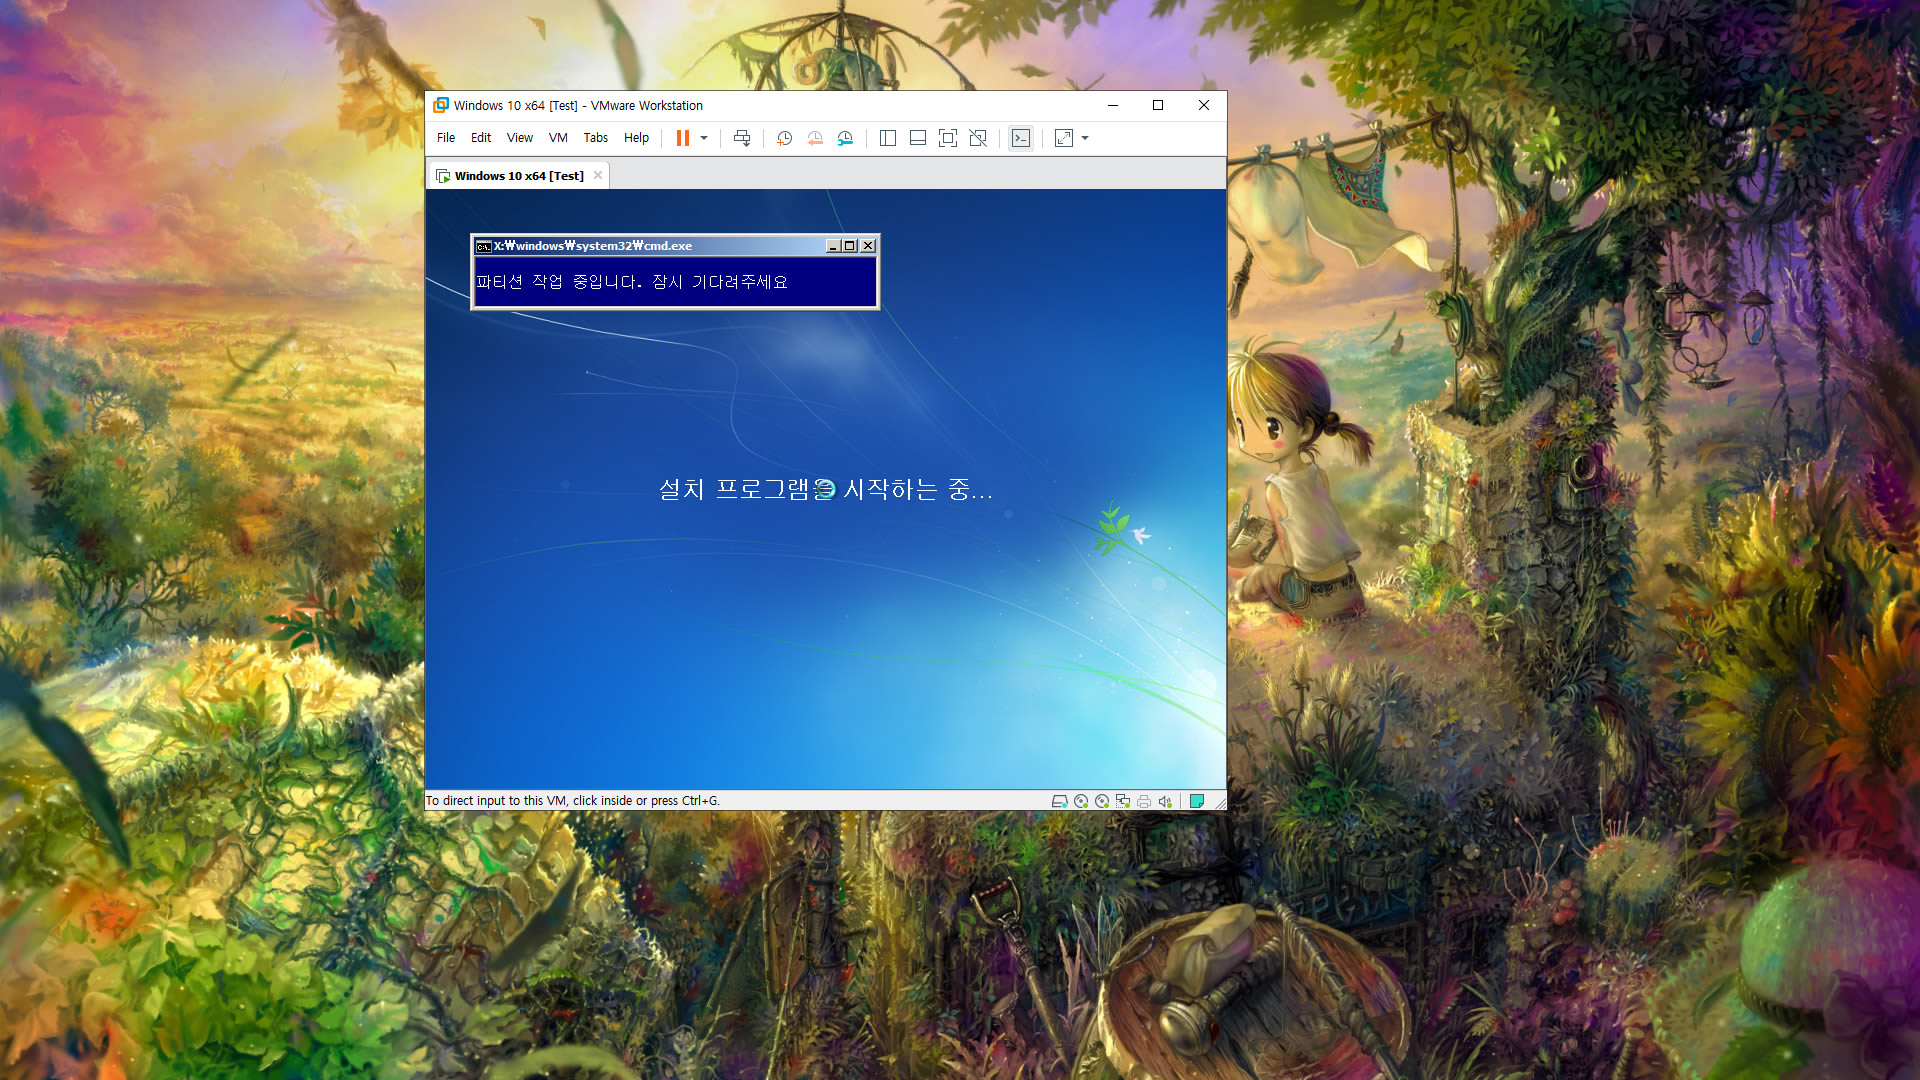Toggle the library sidebar panel icon
Screen dimensions: 1920x1080
pyautogui.click(x=887, y=138)
